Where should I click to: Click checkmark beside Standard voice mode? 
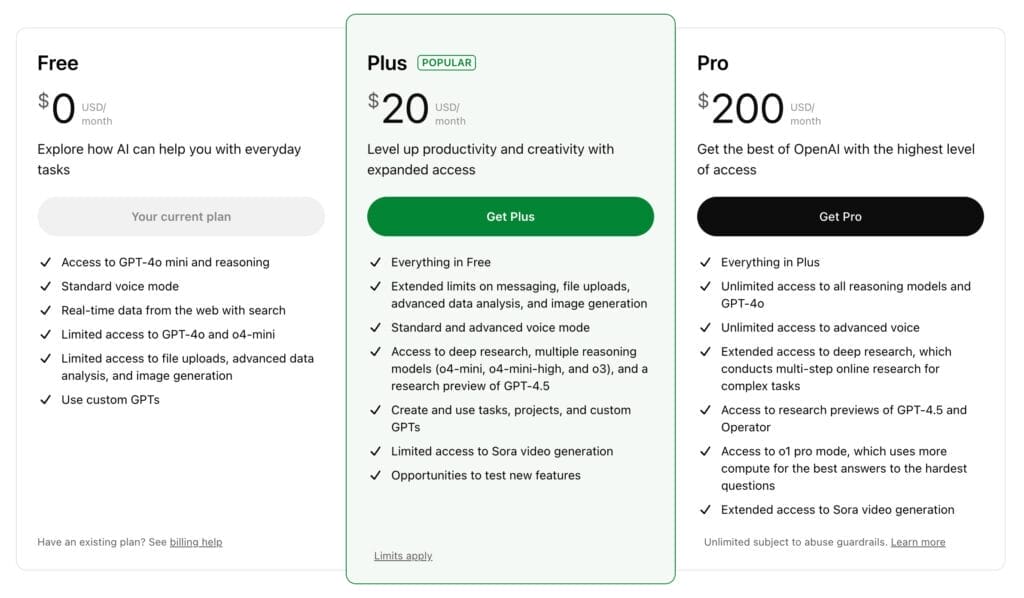coord(46,286)
